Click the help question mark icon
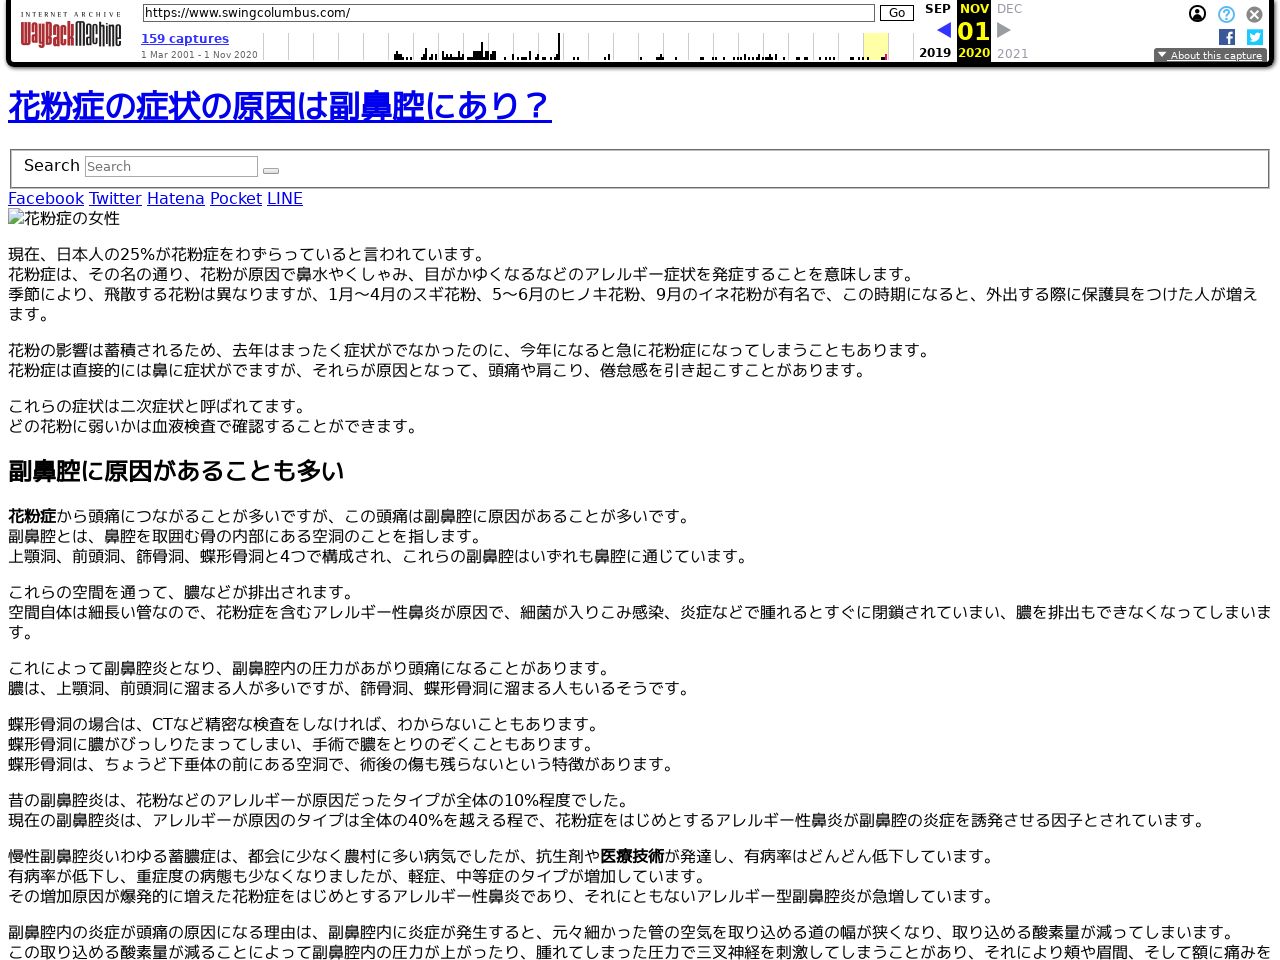This screenshot has width=1280, height=960. pyautogui.click(x=1226, y=14)
